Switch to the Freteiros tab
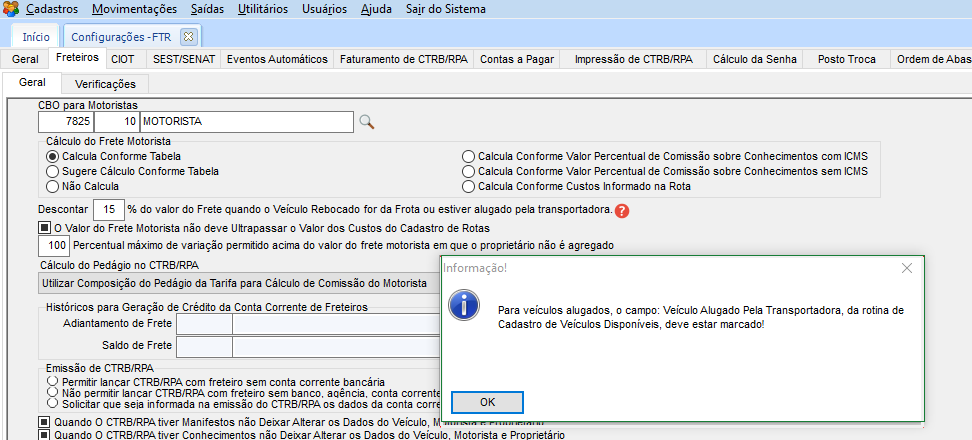 pos(77,58)
